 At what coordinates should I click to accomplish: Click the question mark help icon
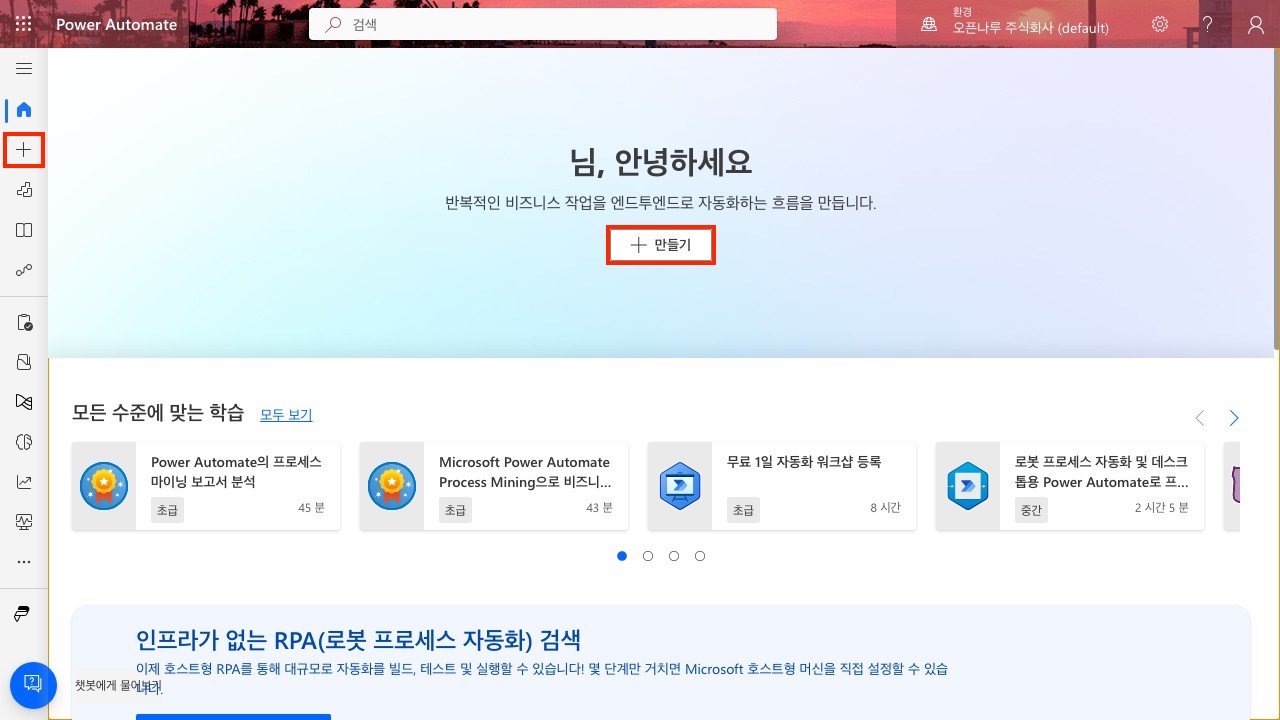coord(1208,25)
